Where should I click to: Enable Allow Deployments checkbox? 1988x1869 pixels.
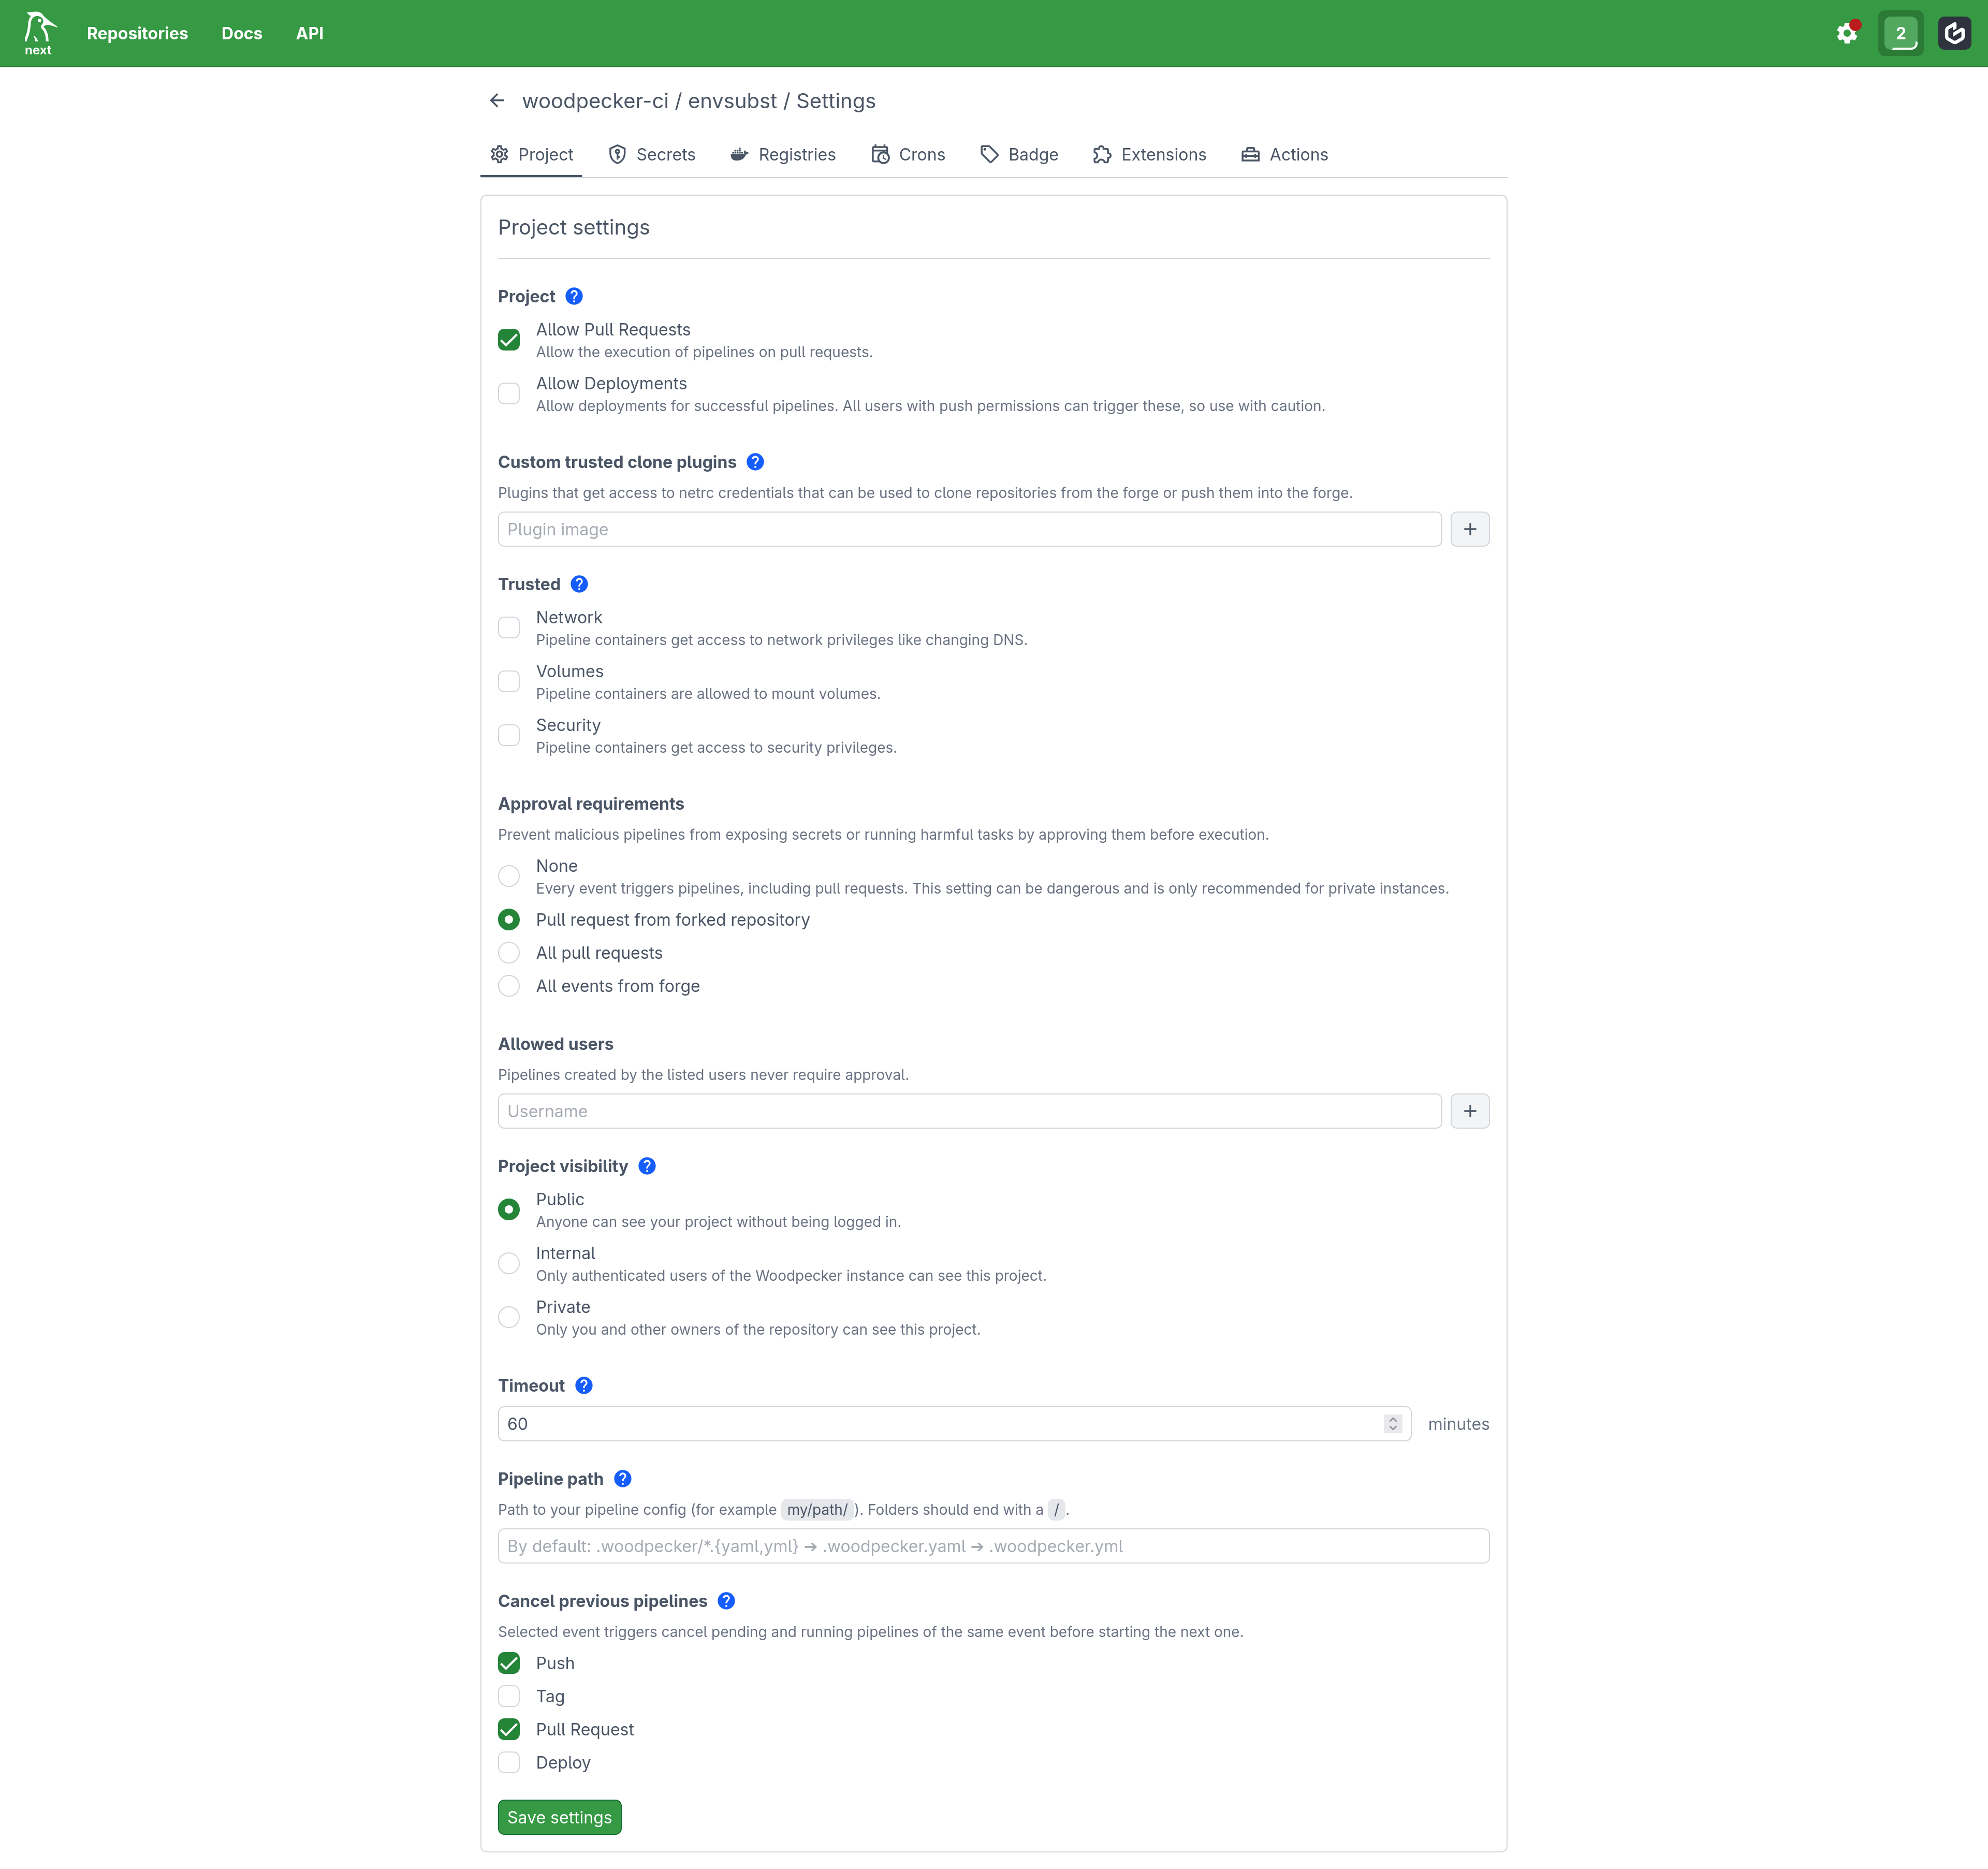[x=509, y=393]
